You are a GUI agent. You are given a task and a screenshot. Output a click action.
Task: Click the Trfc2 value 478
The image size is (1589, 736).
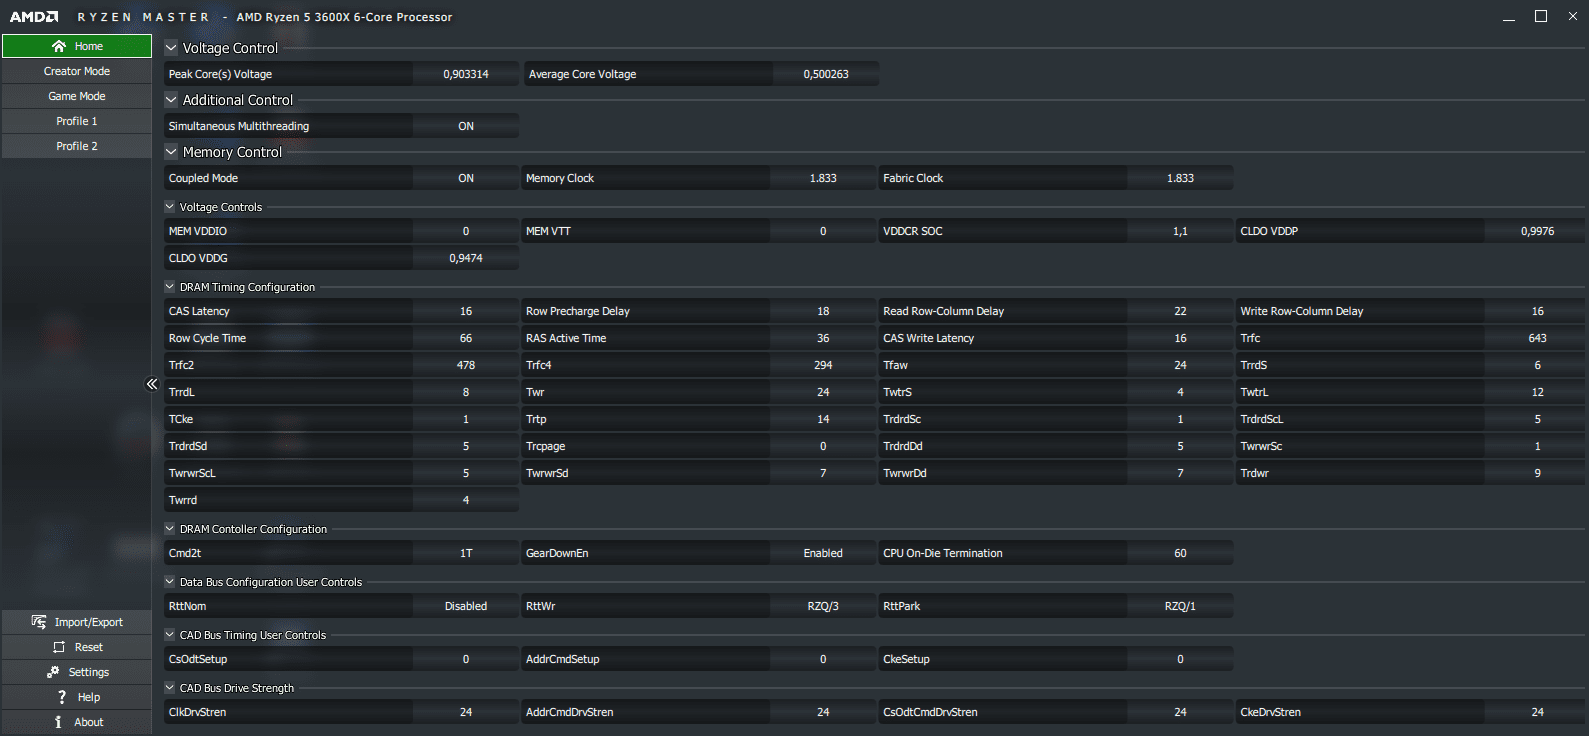point(466,365)
